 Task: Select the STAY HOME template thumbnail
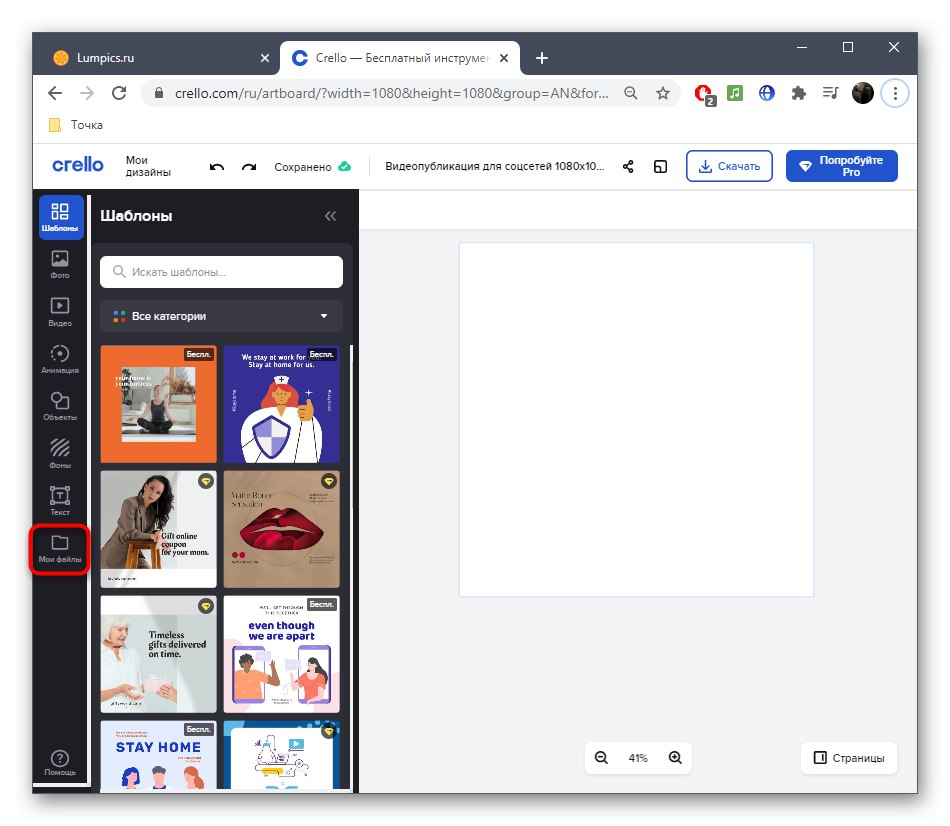point(158,754)
